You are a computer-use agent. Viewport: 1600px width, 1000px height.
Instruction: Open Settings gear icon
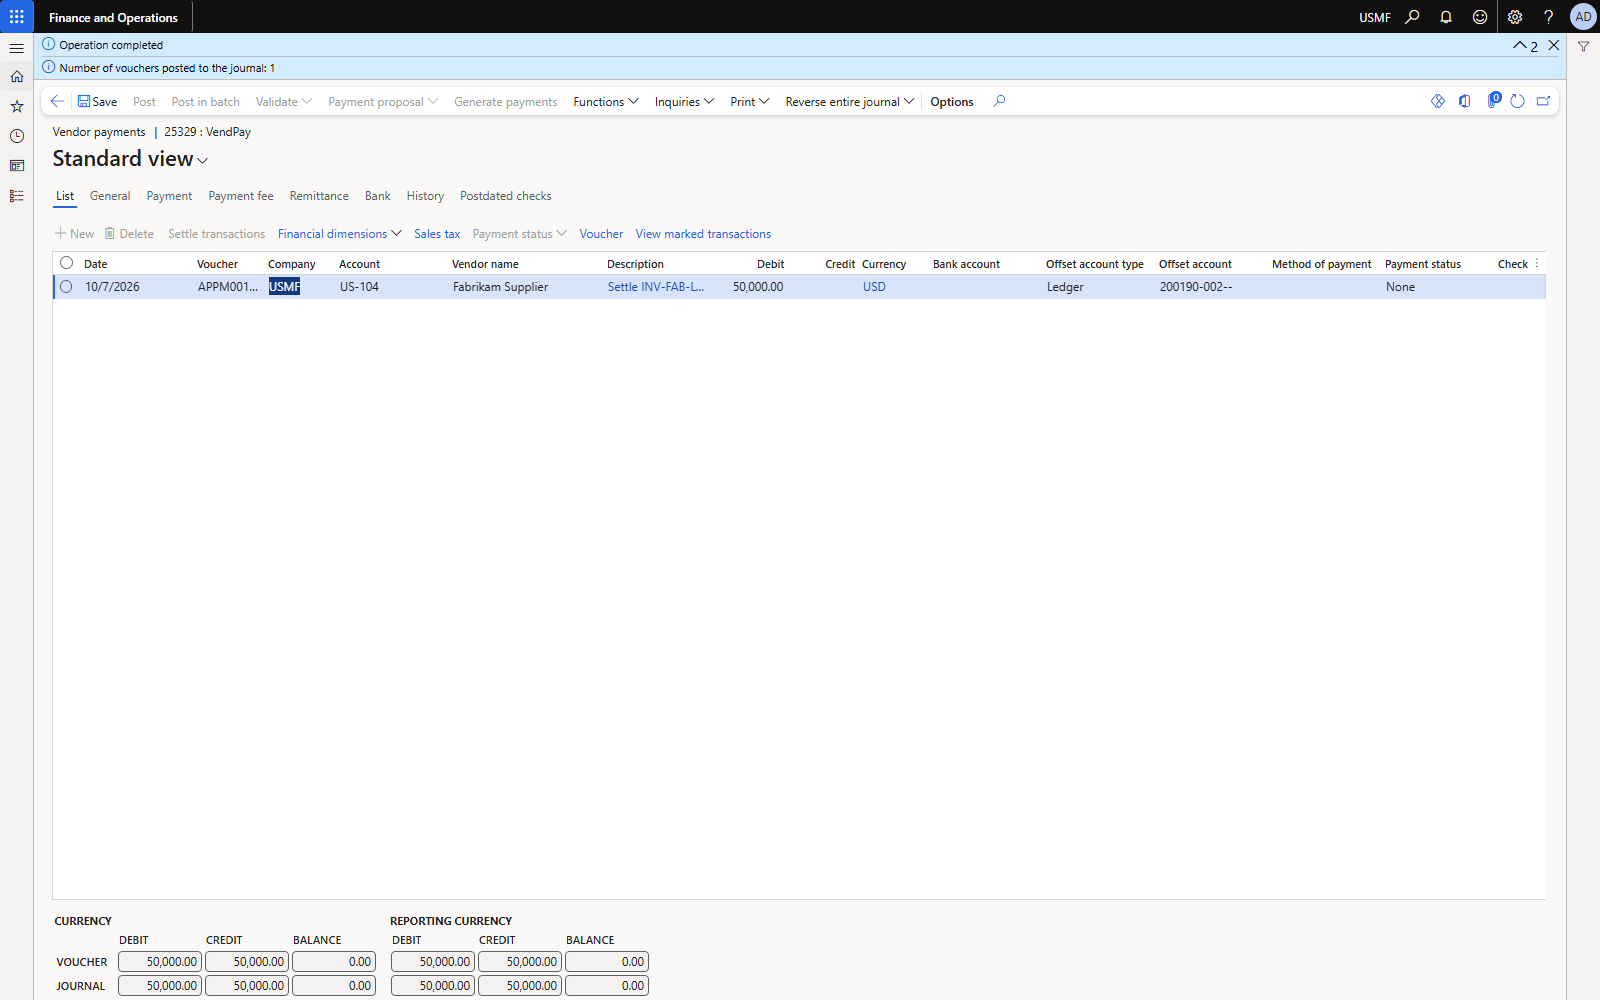pos(1515,17)
